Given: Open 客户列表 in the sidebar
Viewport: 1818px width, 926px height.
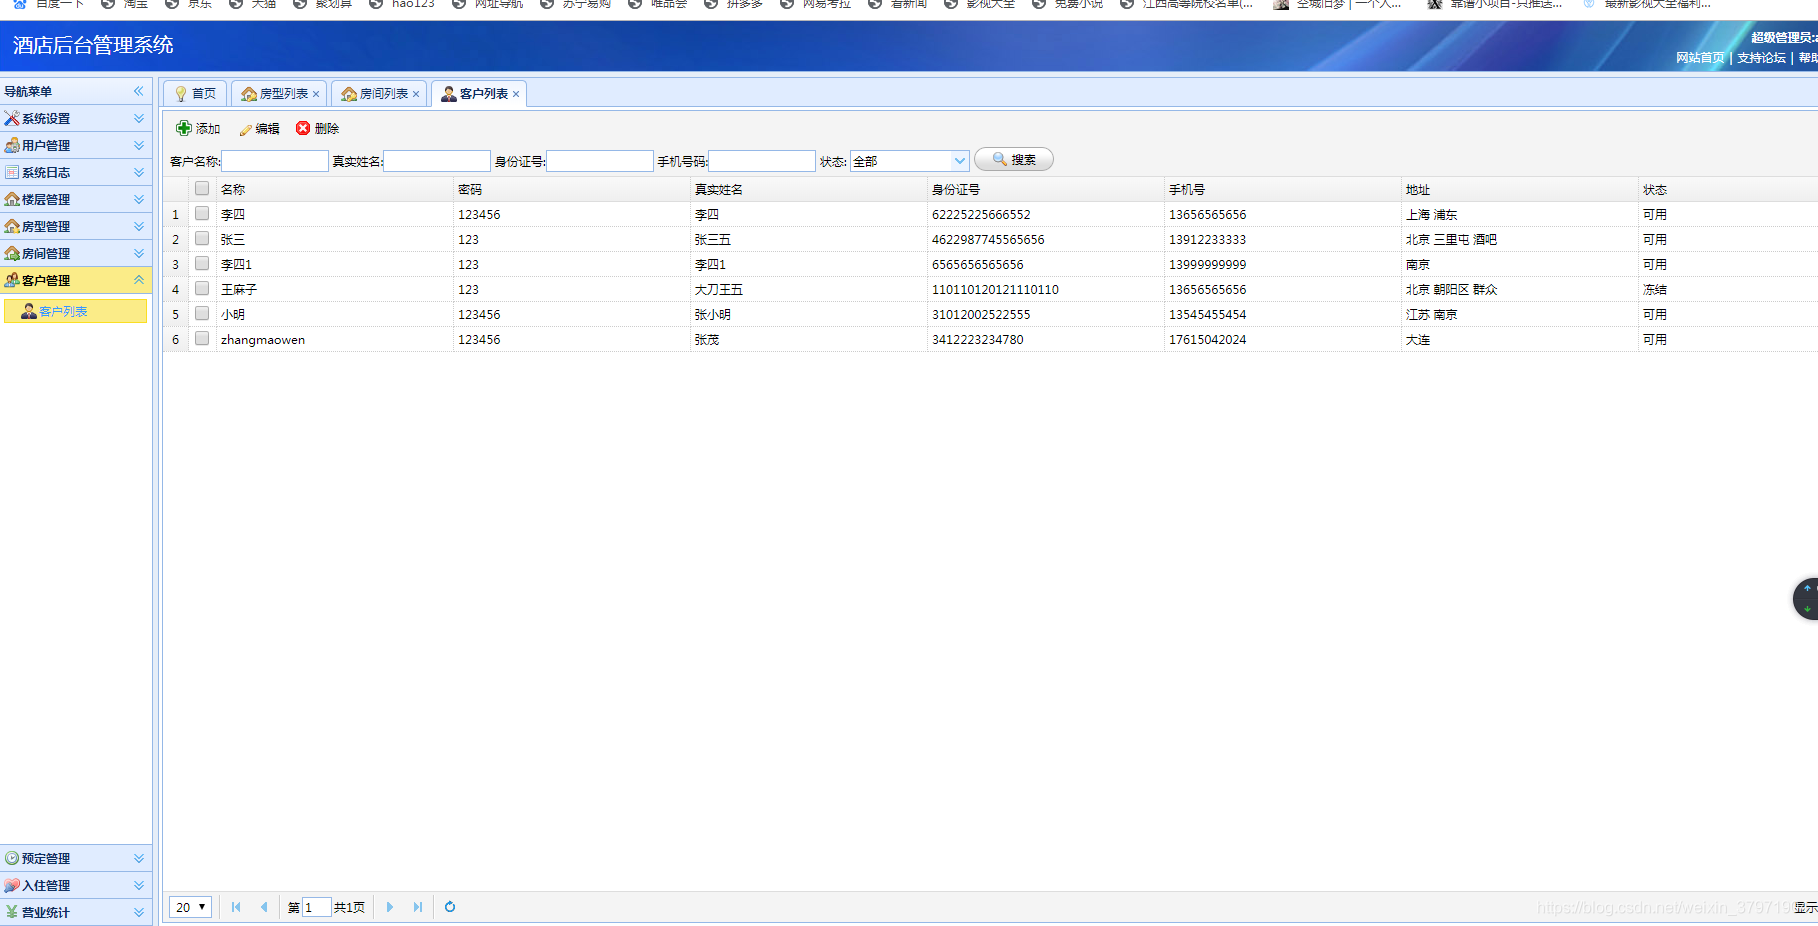Looking at the screenshot, I should point(76,311).
